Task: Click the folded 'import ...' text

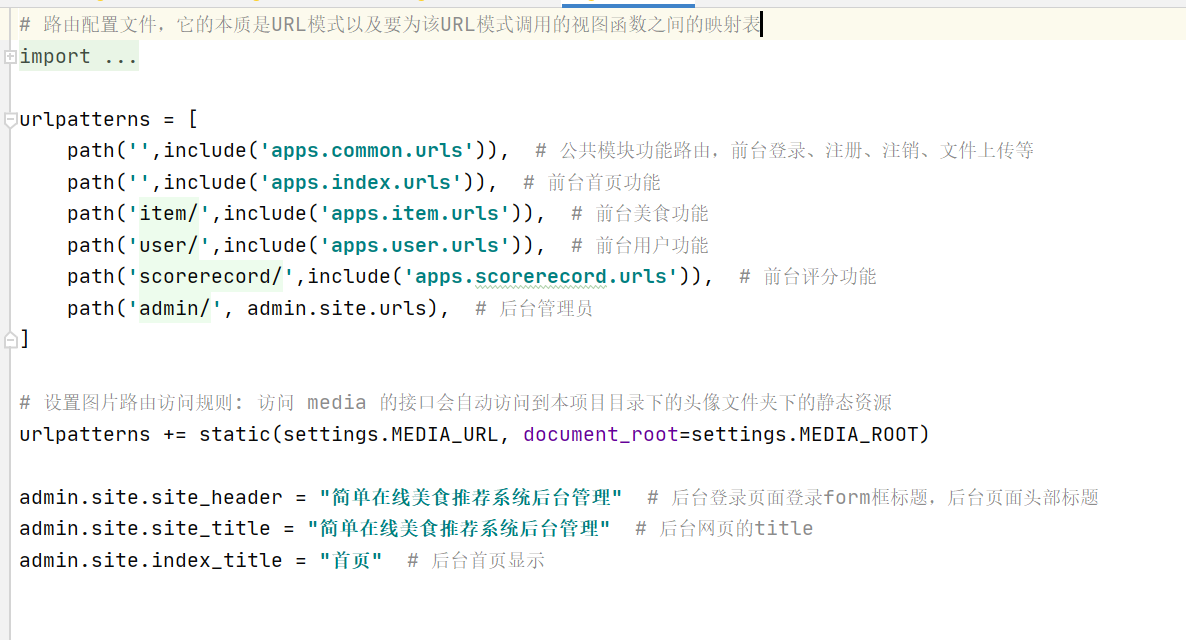Action: (x=79, y=57)
